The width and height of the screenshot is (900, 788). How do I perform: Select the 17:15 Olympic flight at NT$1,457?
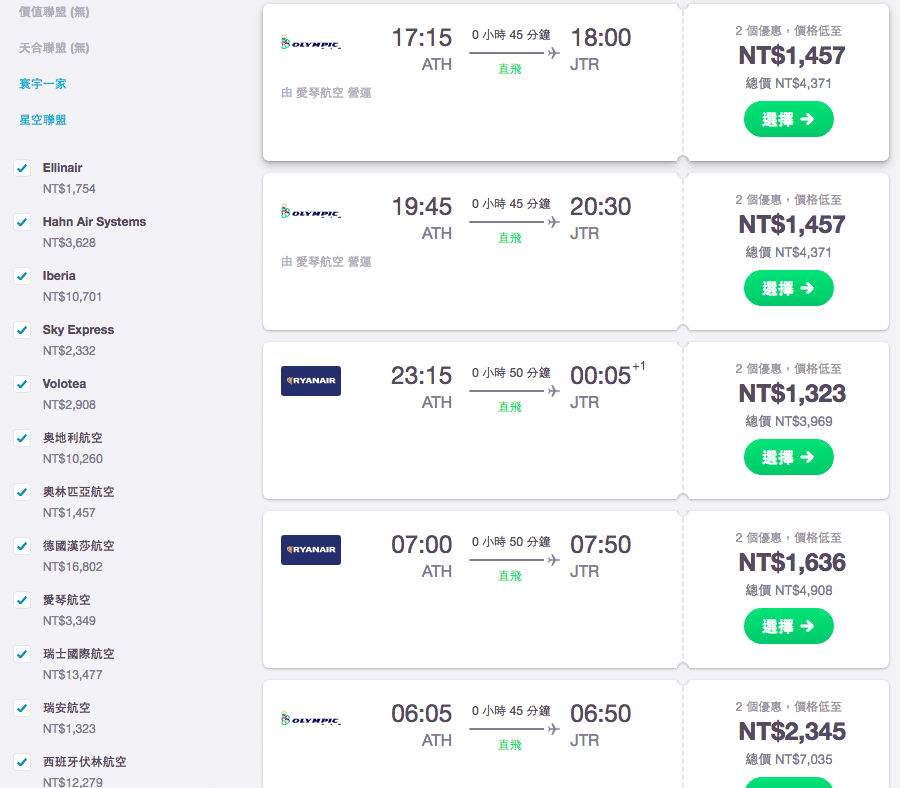click(789, 119)
